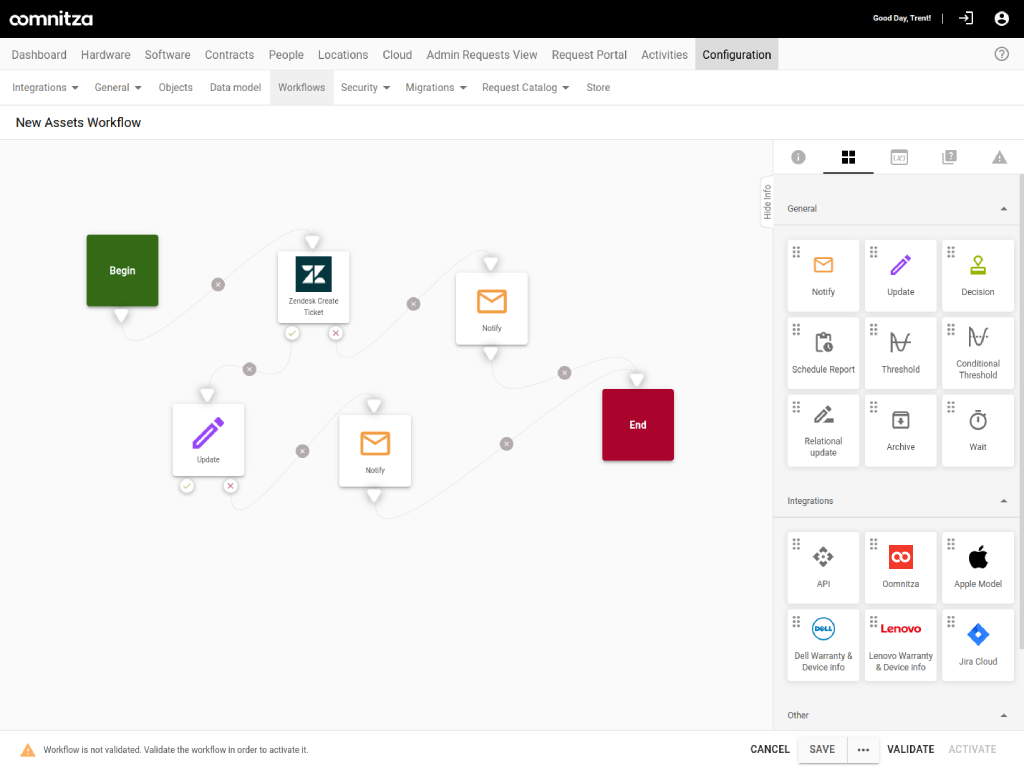
Task: Expand the Migrations dropdown menu
Action: [x=436, y=87]
